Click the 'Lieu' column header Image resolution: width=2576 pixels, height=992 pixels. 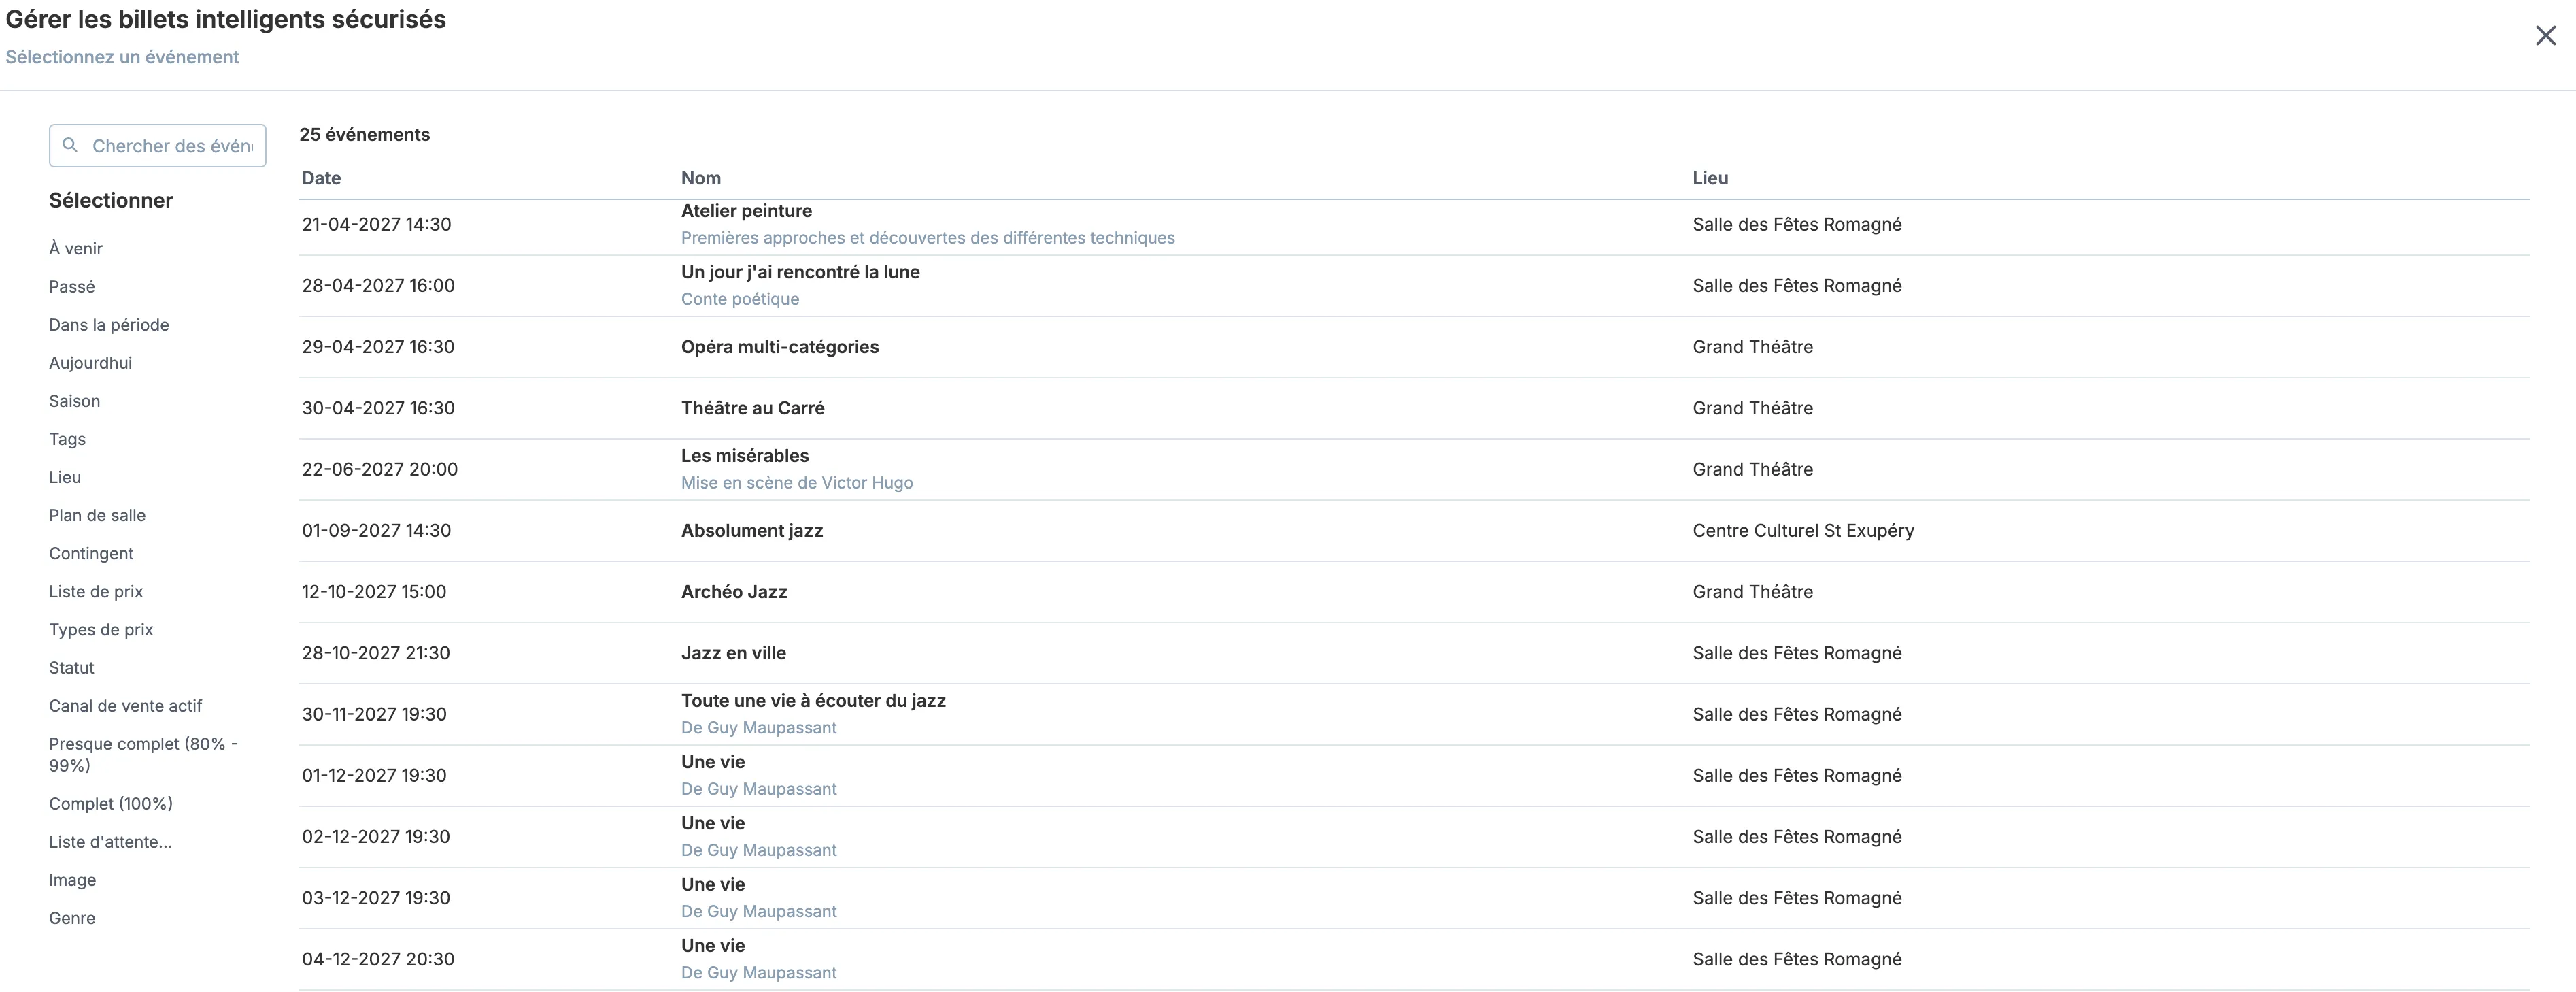(x=1710, y=178)
